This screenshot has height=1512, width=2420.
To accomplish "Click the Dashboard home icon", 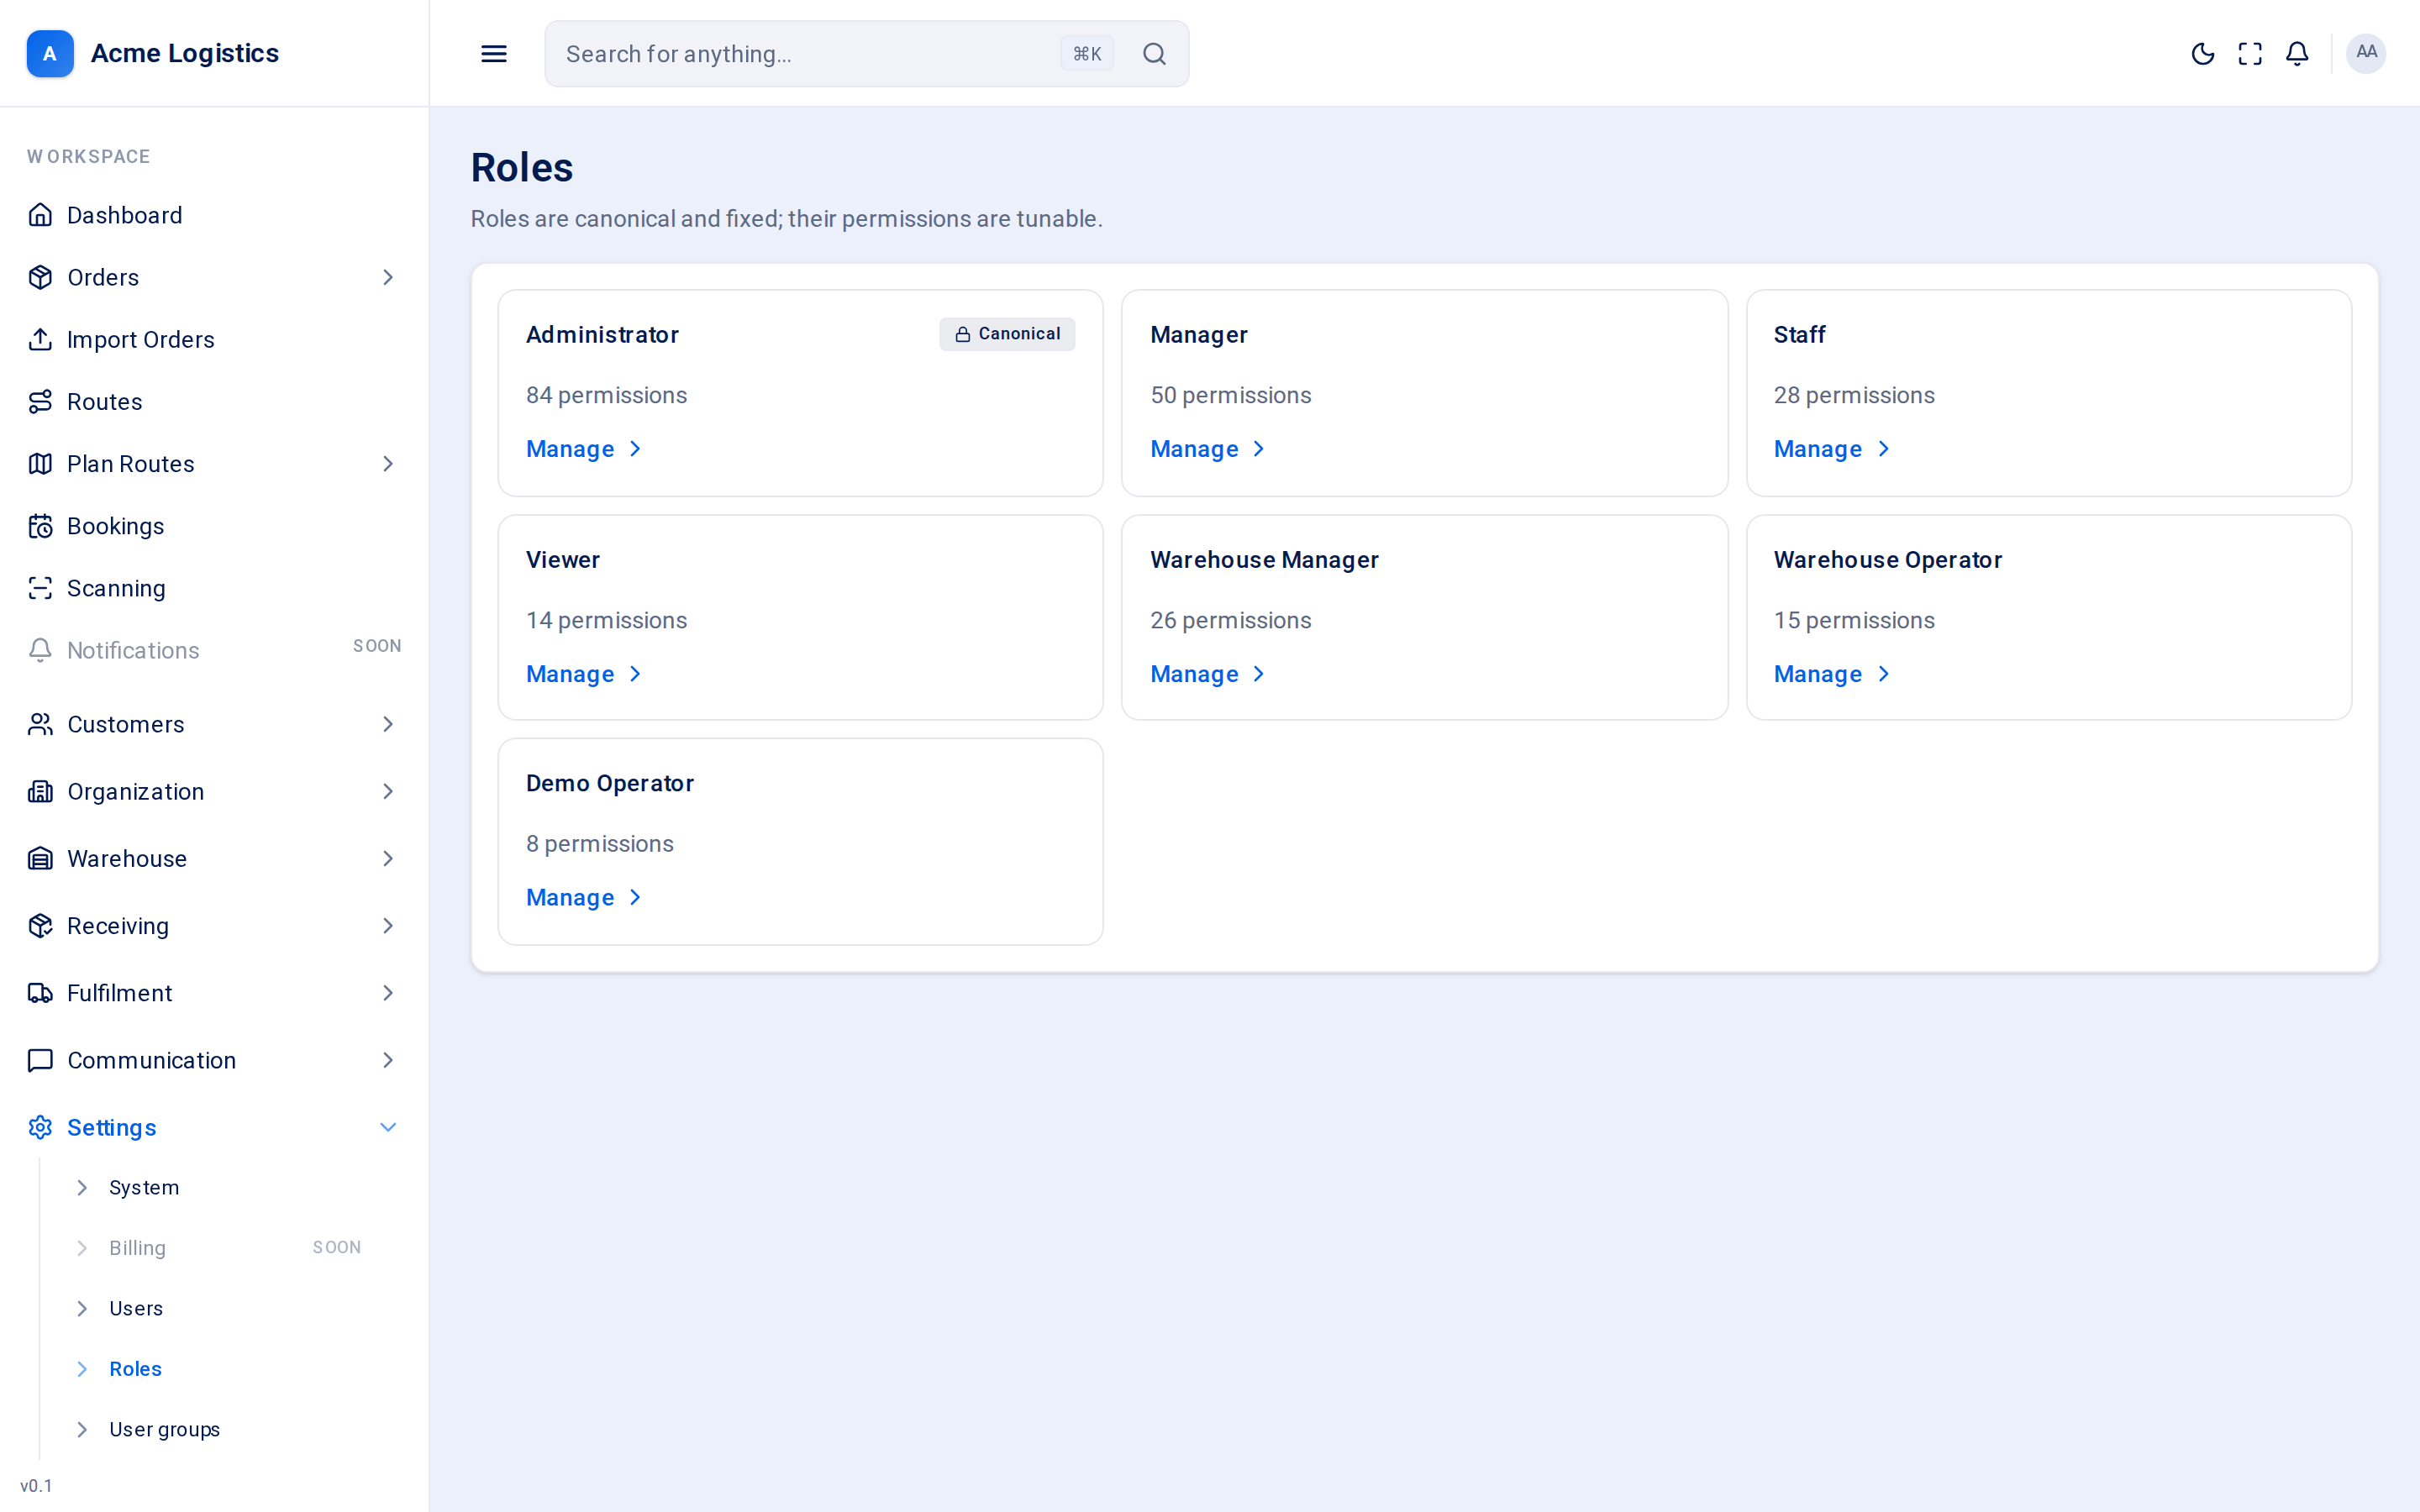I will point(40,215).
